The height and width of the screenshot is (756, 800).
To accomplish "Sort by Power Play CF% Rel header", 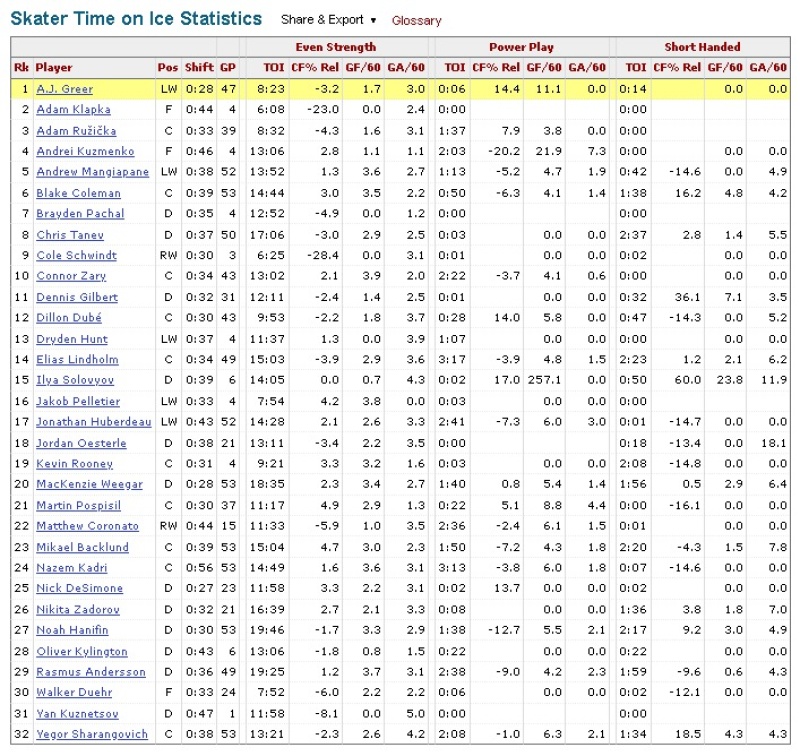I will [x=496, y=67].
